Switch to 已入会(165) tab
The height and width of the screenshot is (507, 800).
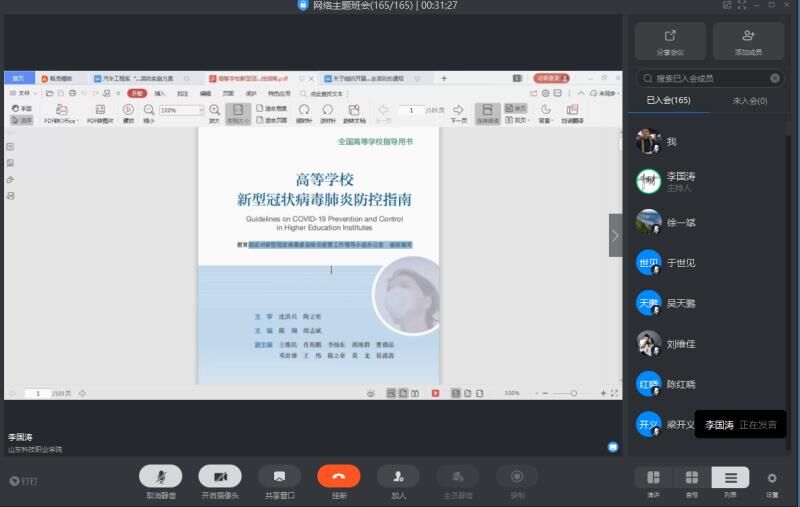click(x=668, y=100)
